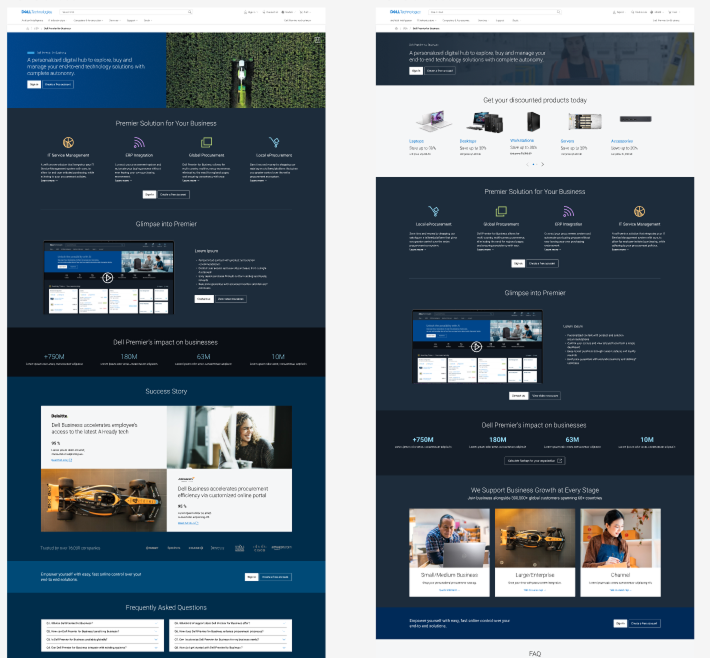The height and width of the screenshot is (658, 710).
Task: Click calculate button under right page impact stats
Action: 534,461
